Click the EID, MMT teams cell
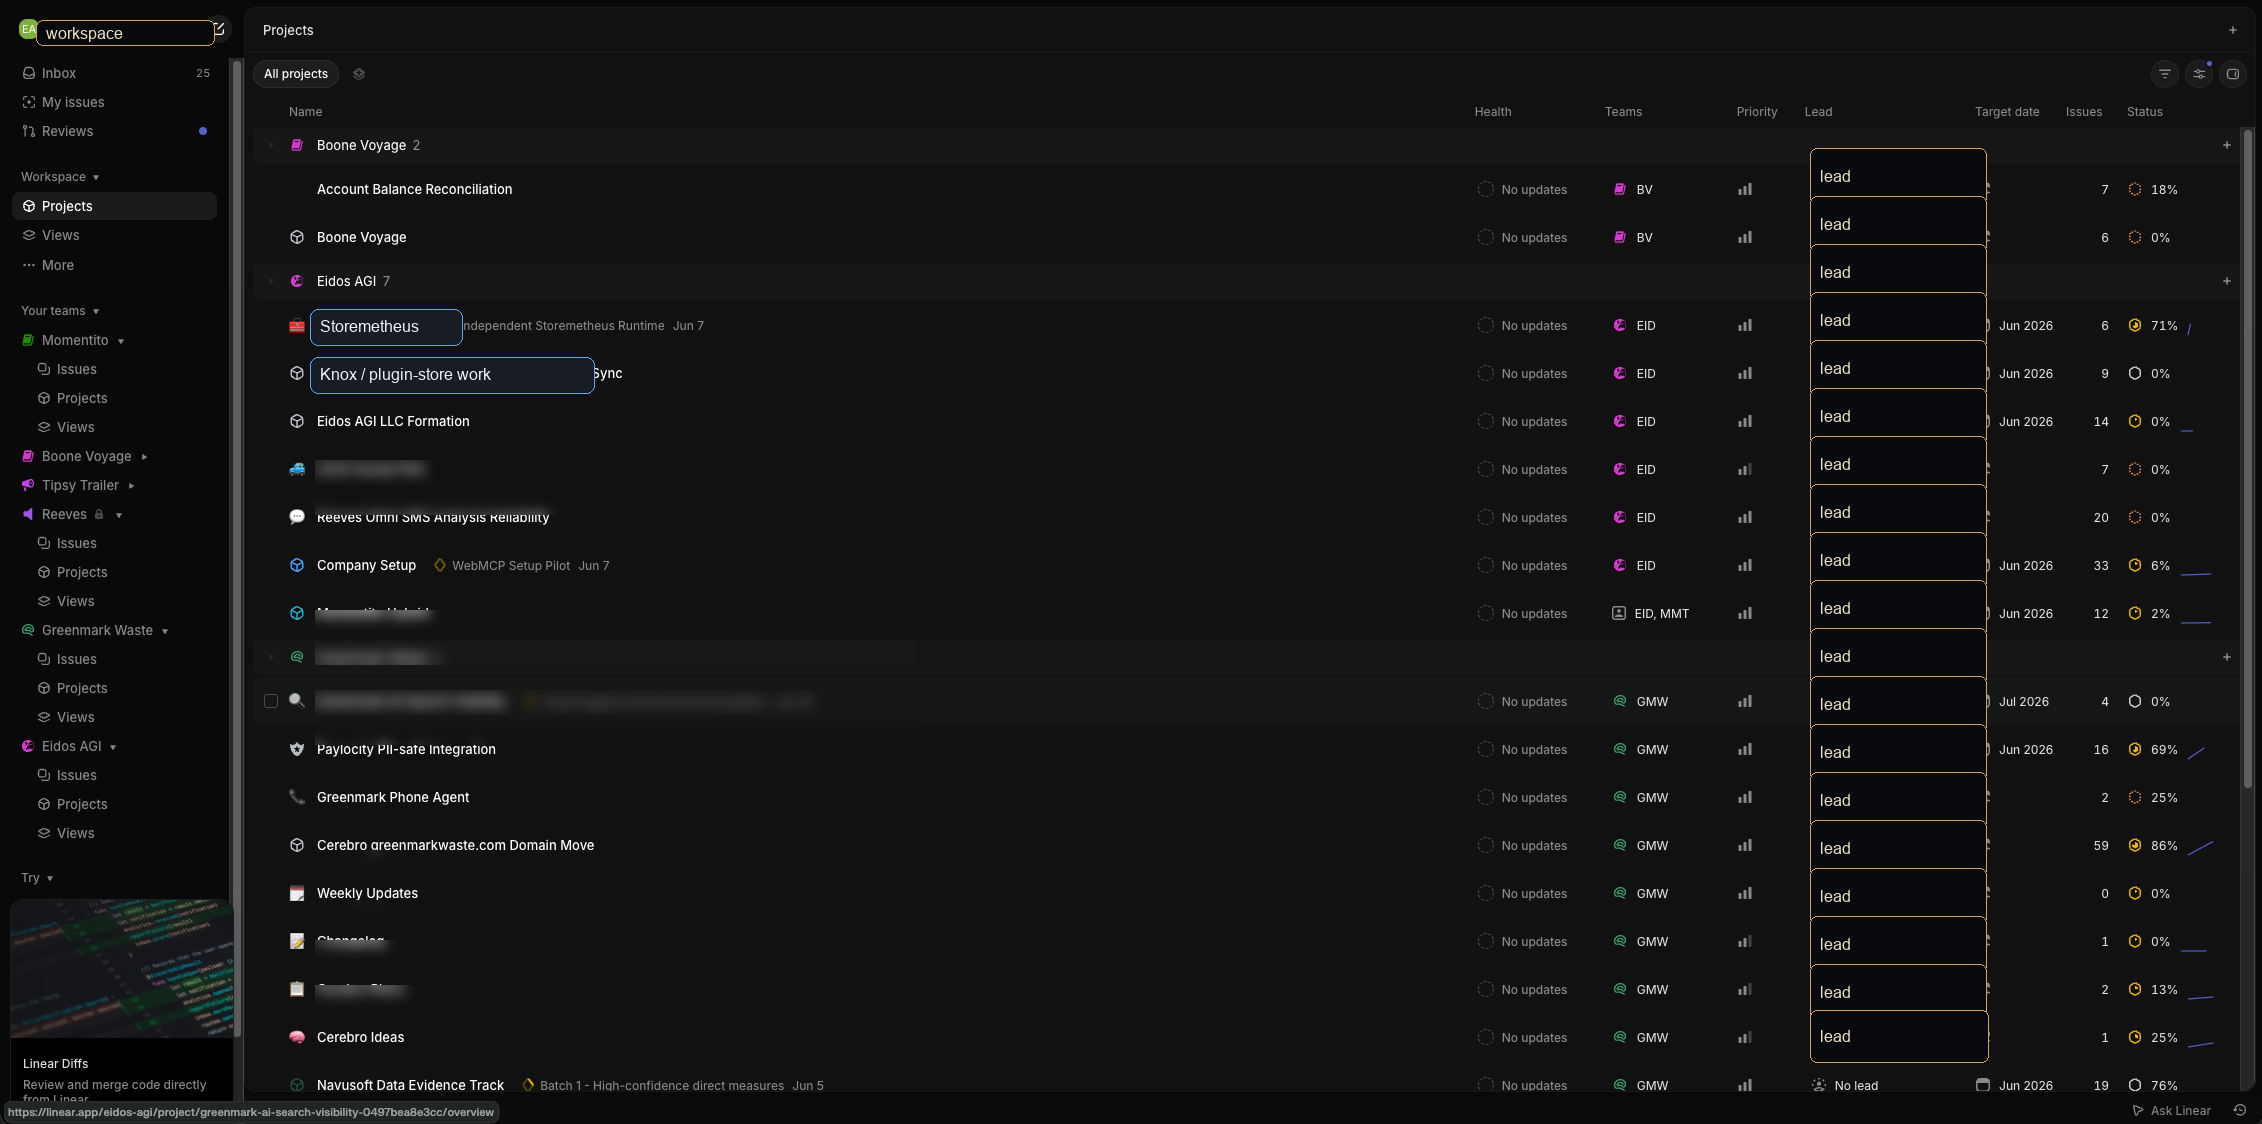Screen dimensions: 2262x1124 point(1650,613)
